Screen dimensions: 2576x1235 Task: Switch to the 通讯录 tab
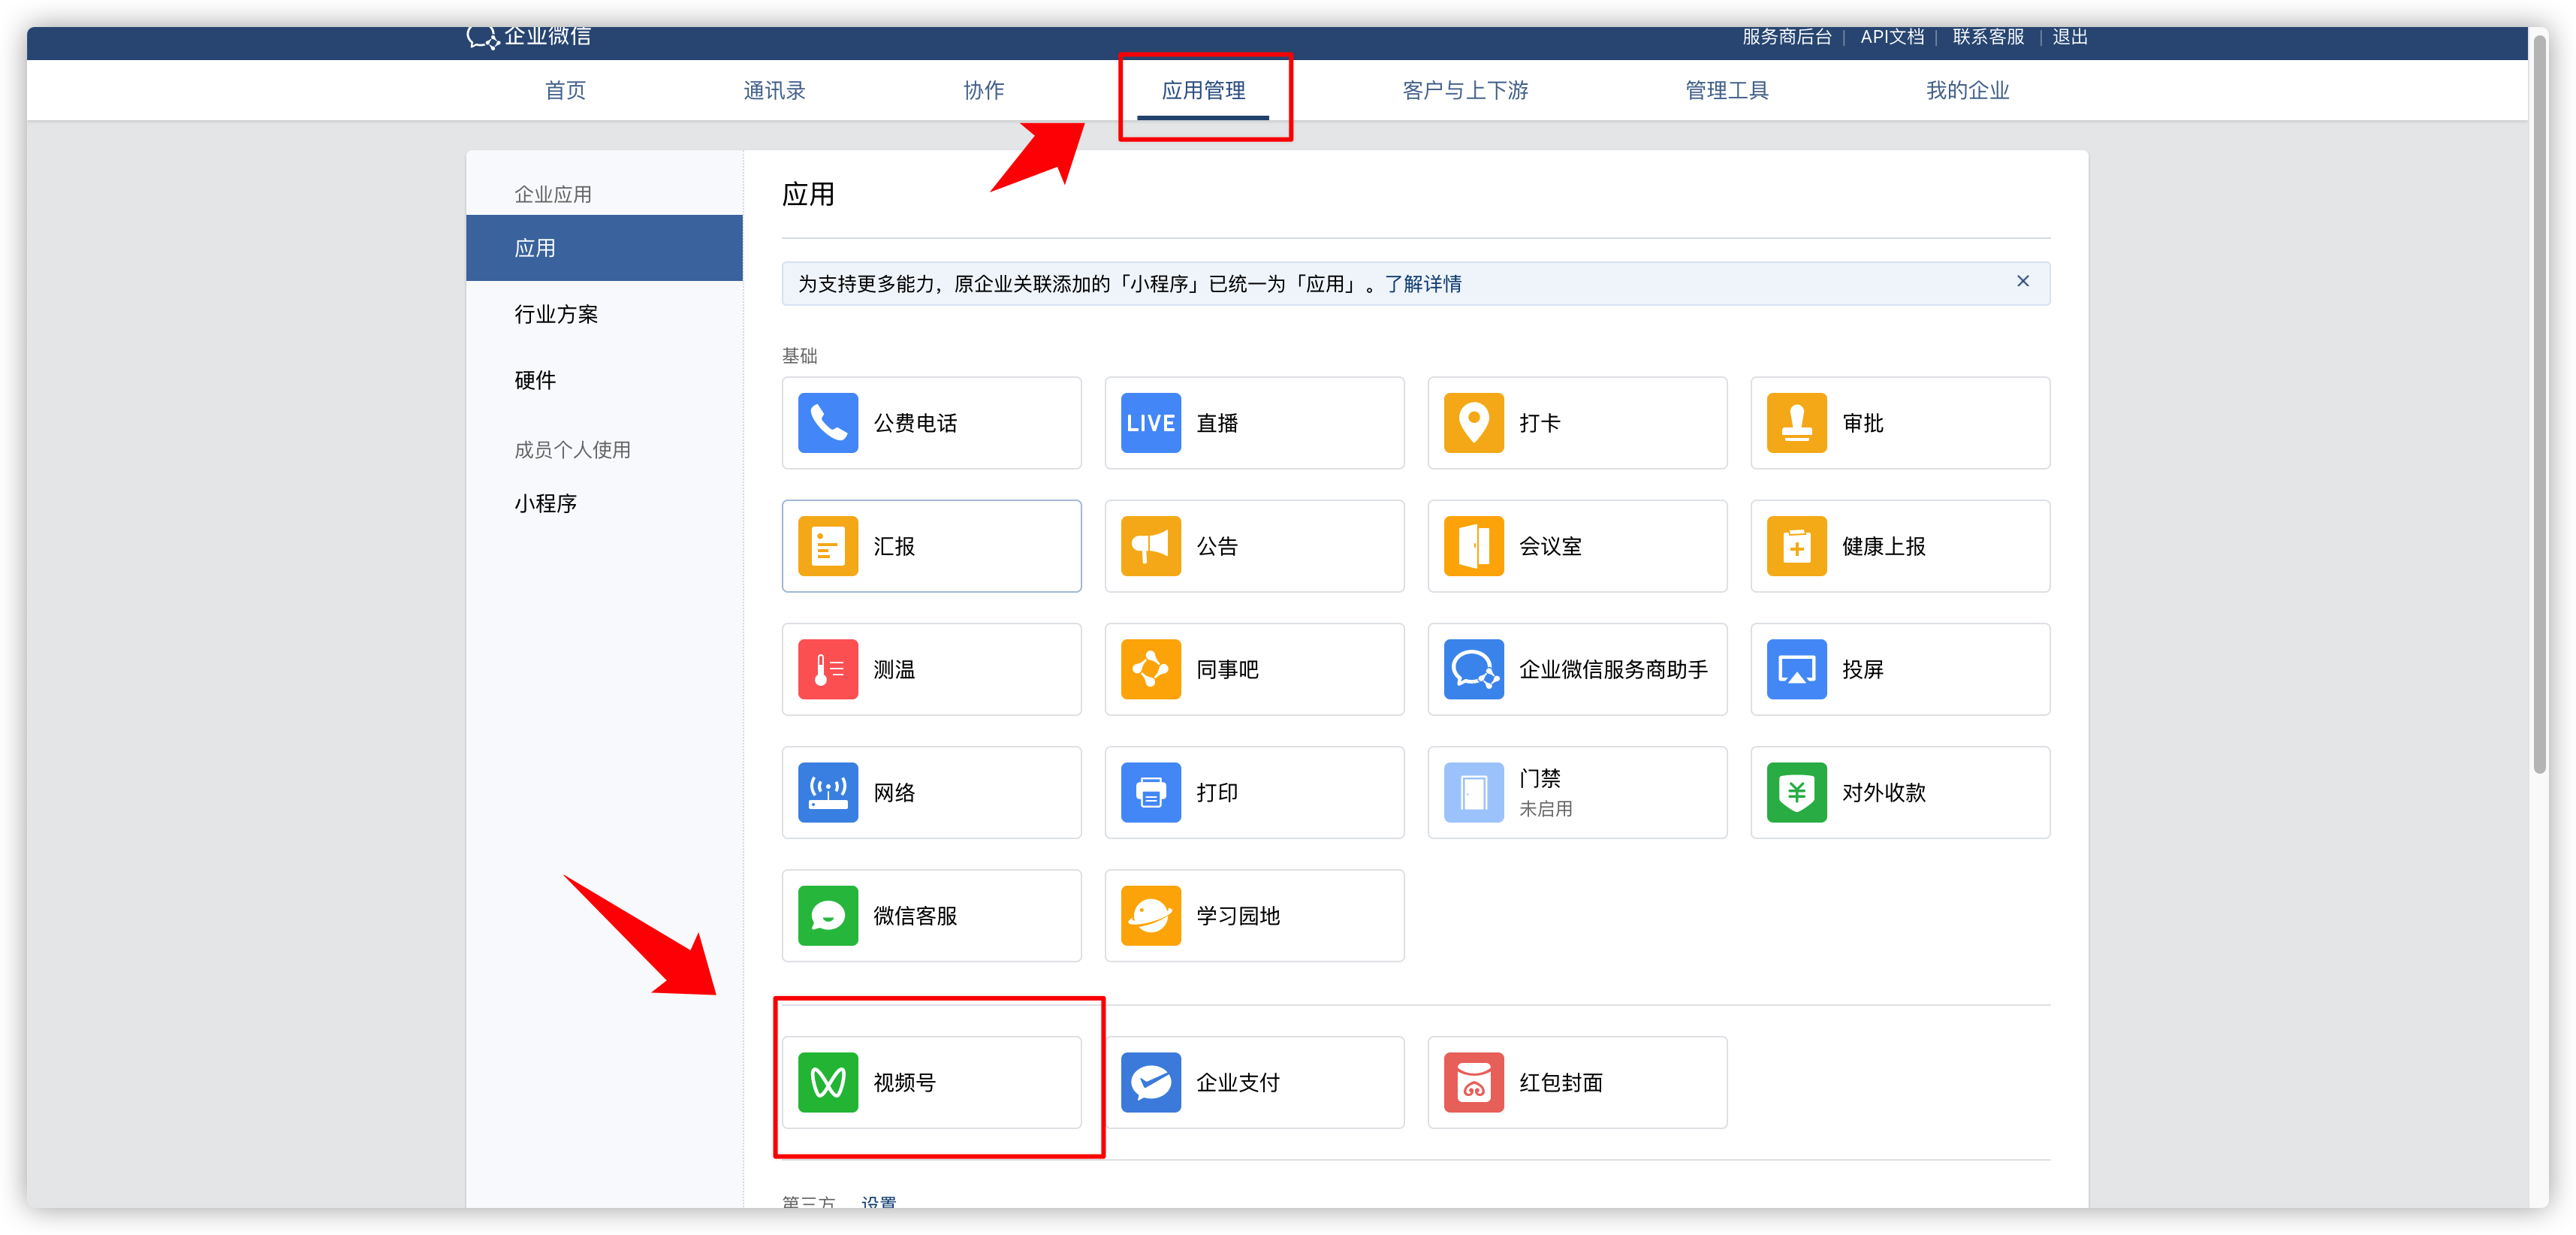click(x=774, y=91)
